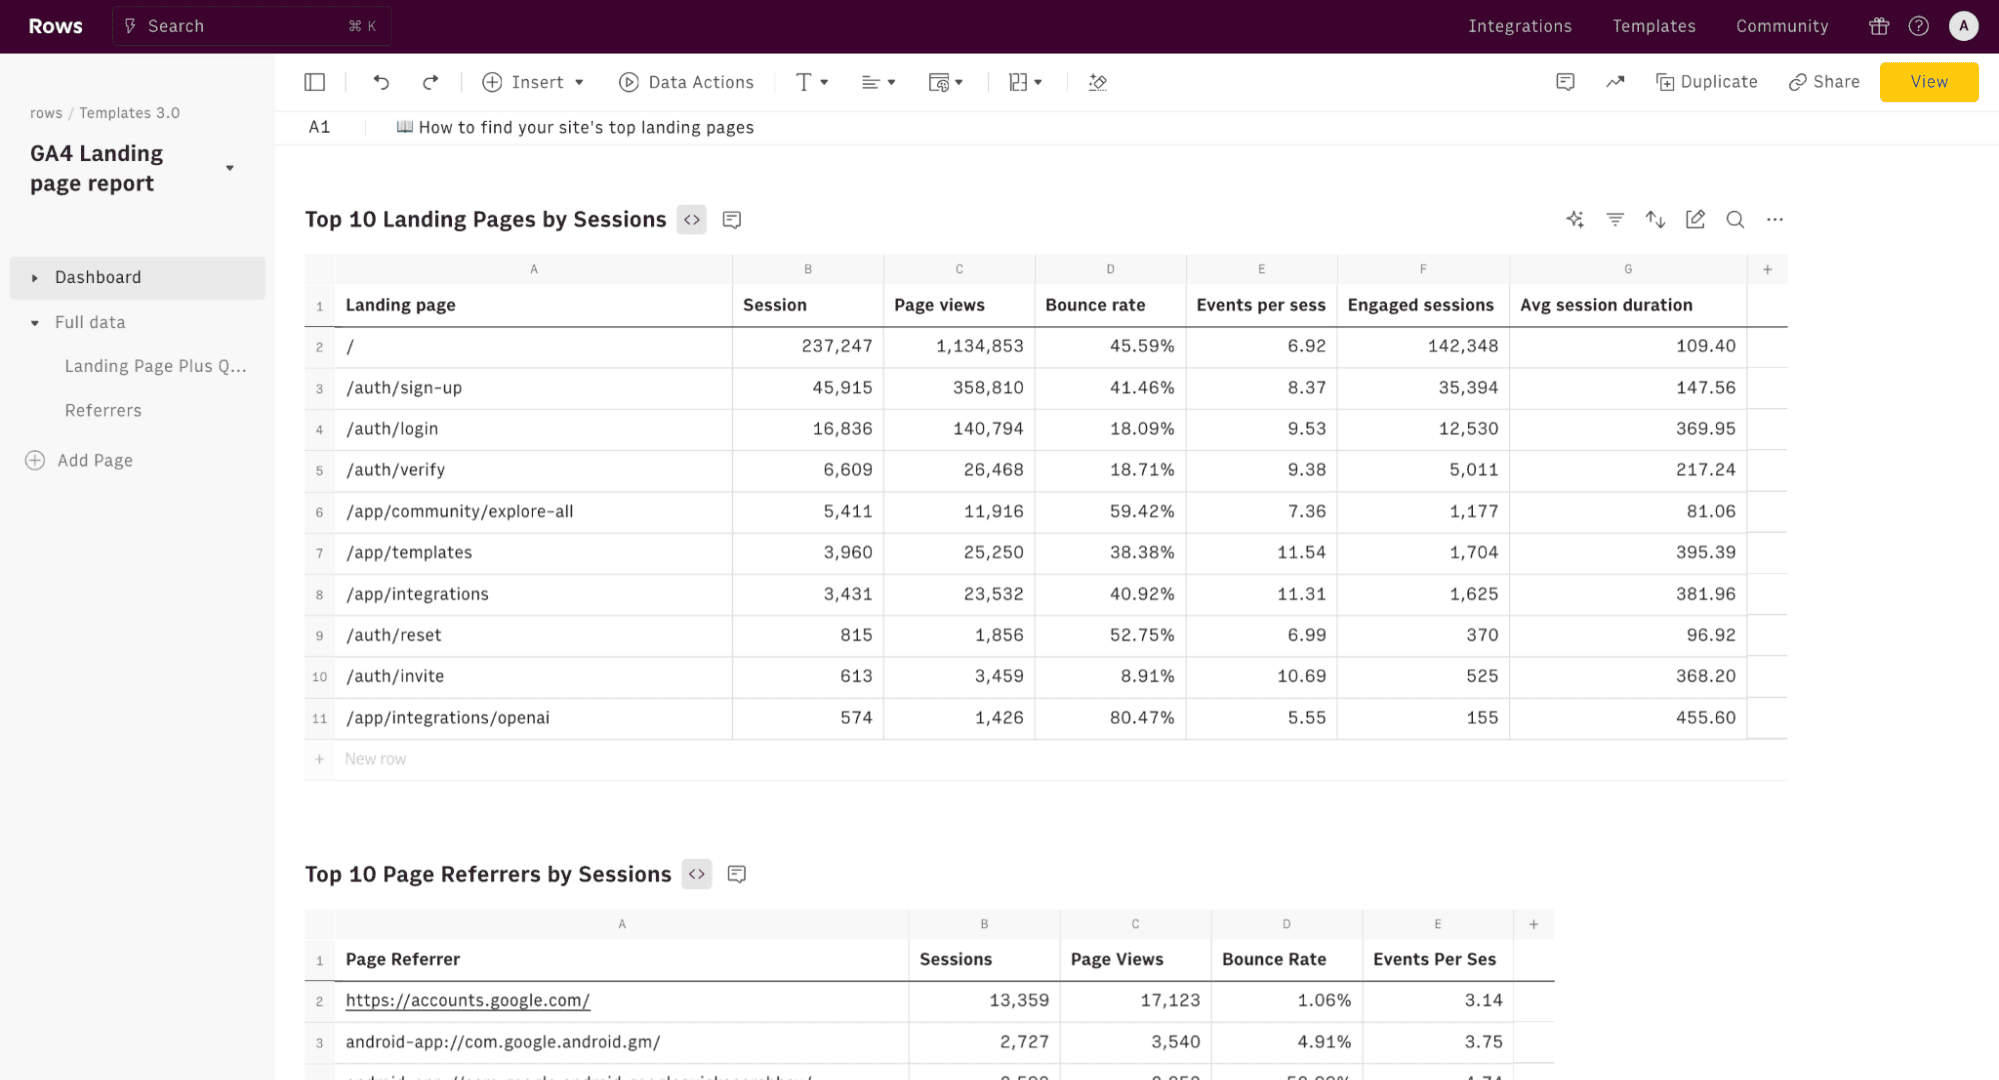Open Community in top navigation
Viewport: 1999px width, 1080px height.
pyautogui.click(x=1781, y=26)
